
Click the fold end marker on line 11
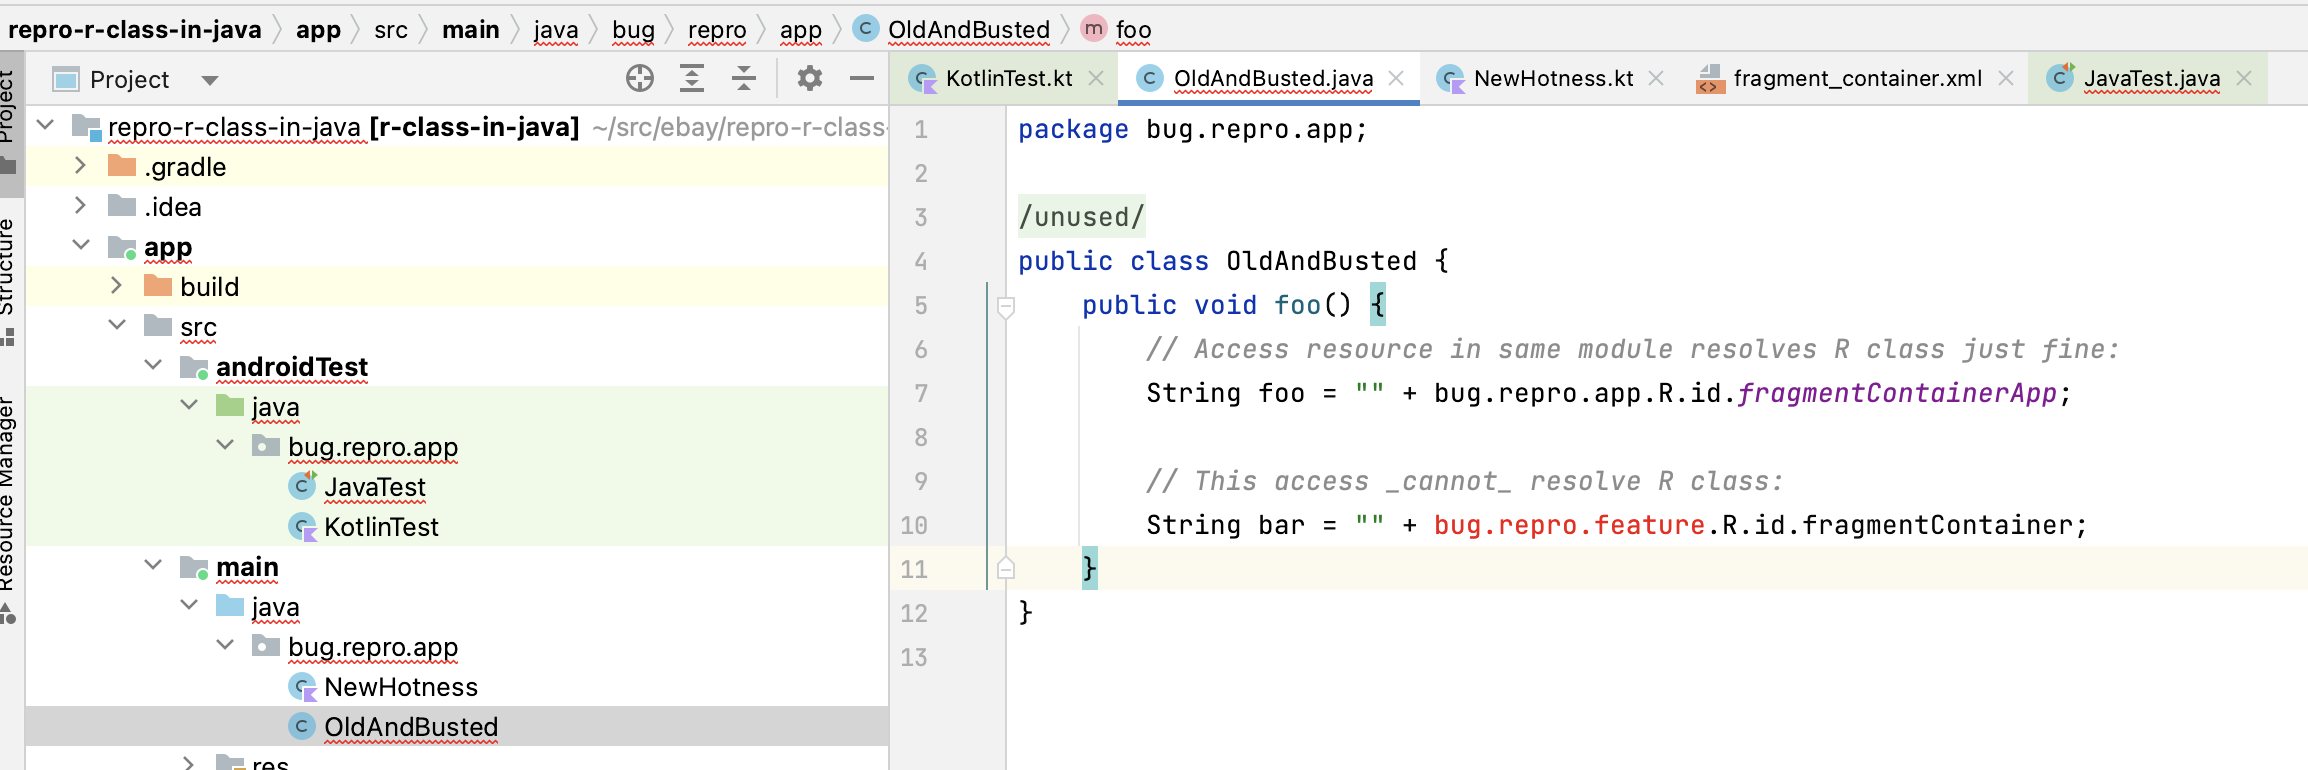(x=1006, y=569)
